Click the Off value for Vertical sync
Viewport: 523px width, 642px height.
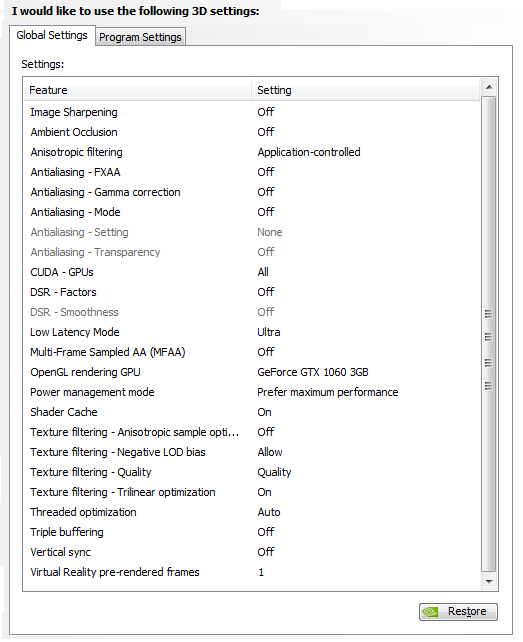(x=265, y=552)
